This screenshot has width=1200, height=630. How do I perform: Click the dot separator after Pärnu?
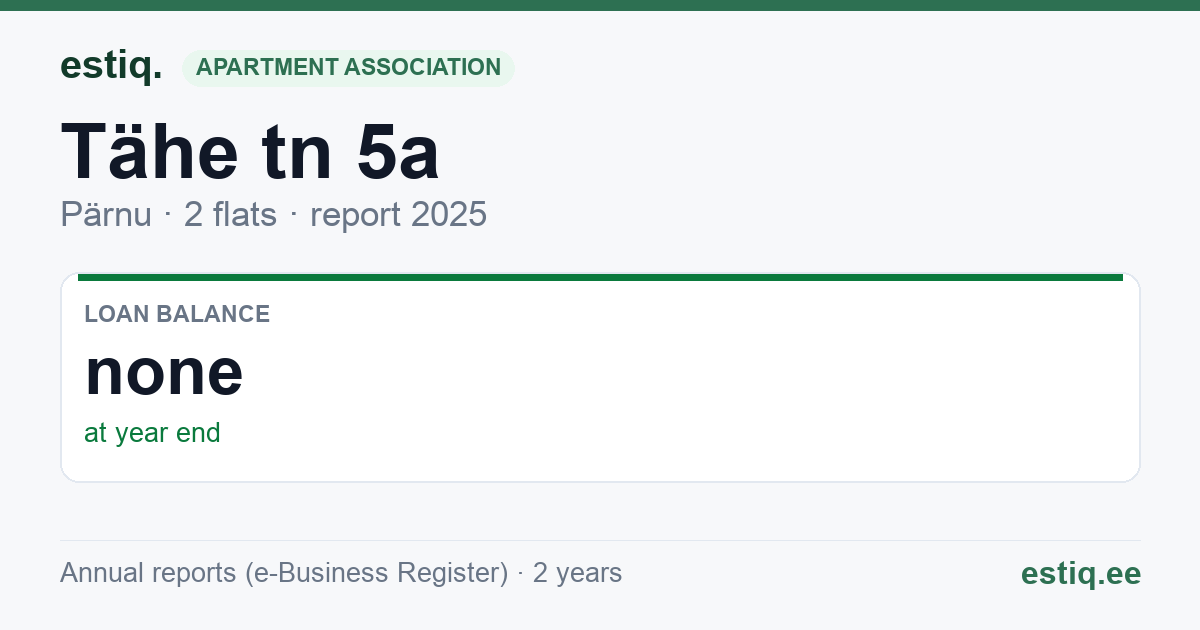168,216
